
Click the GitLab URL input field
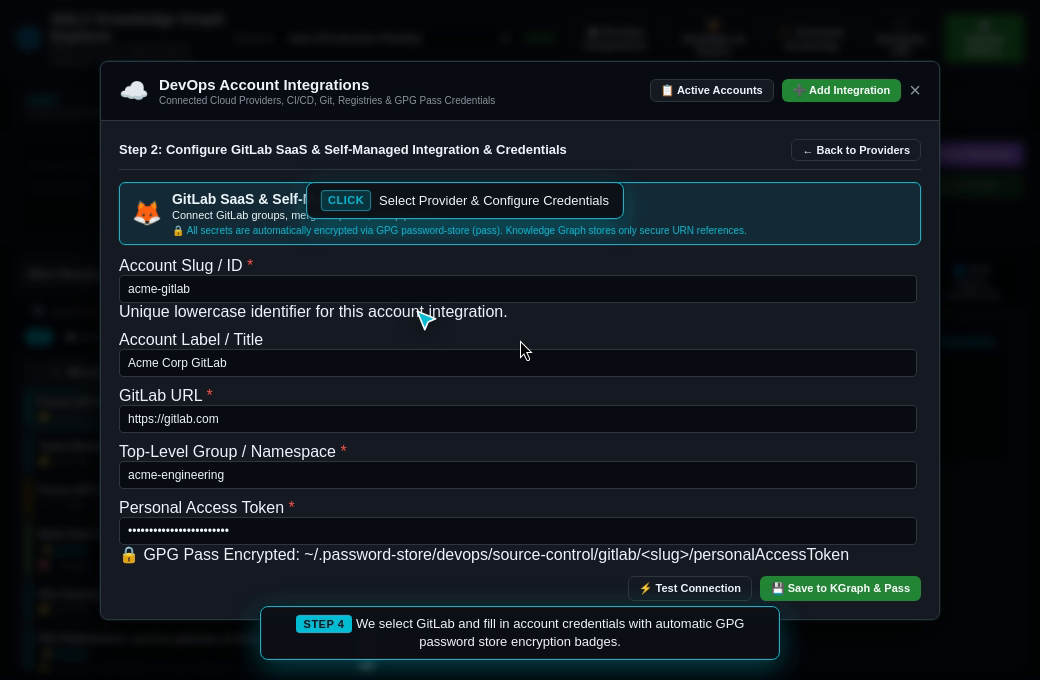(517, 419)
